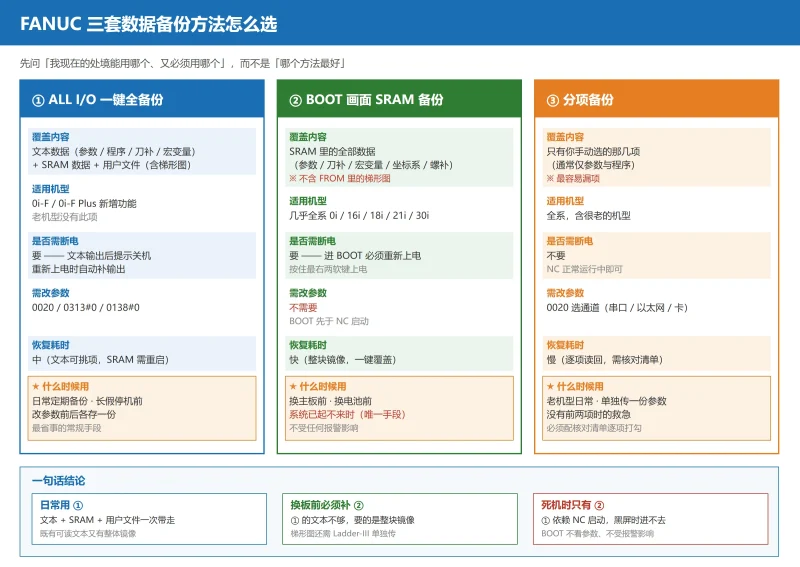Image resolution: width=800 pixels, height=567 pixels.
Task: Select '（参数 / 刀补 / 宏变量 / 坐标系 / 螺补）' line
Action: point(371,165)
